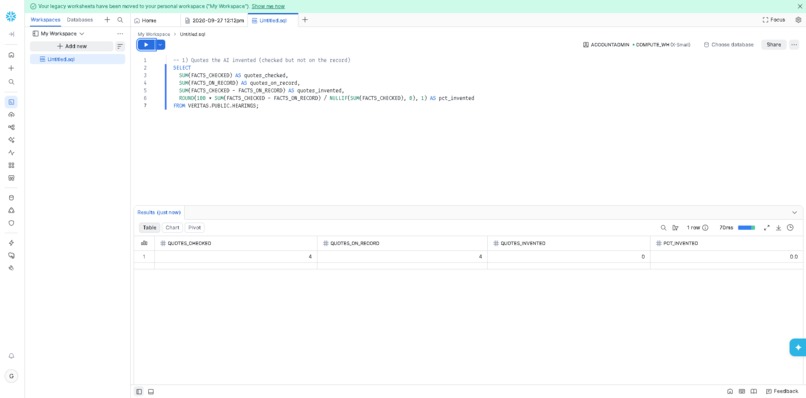The height and width of the screenshot is (398, 806).
Task: Open the My Workspace dropdown
Action: coord(58,33)
